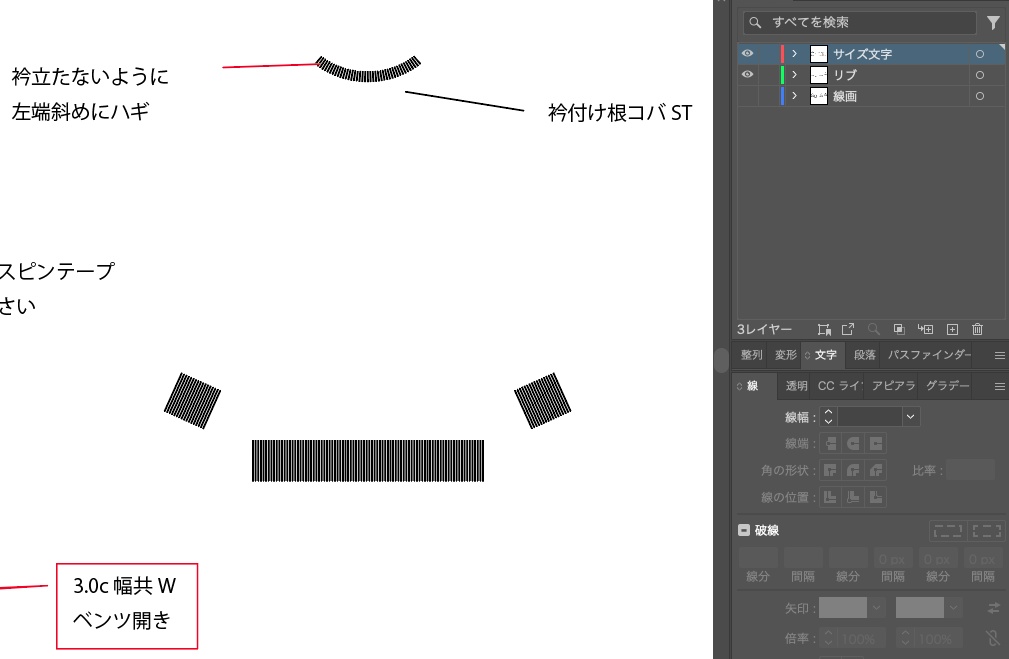The width and height of the screenshot is (1009, 659).
Task: Open the 線幅 stroke weight dropdown
Action: [x=910, y=417]
